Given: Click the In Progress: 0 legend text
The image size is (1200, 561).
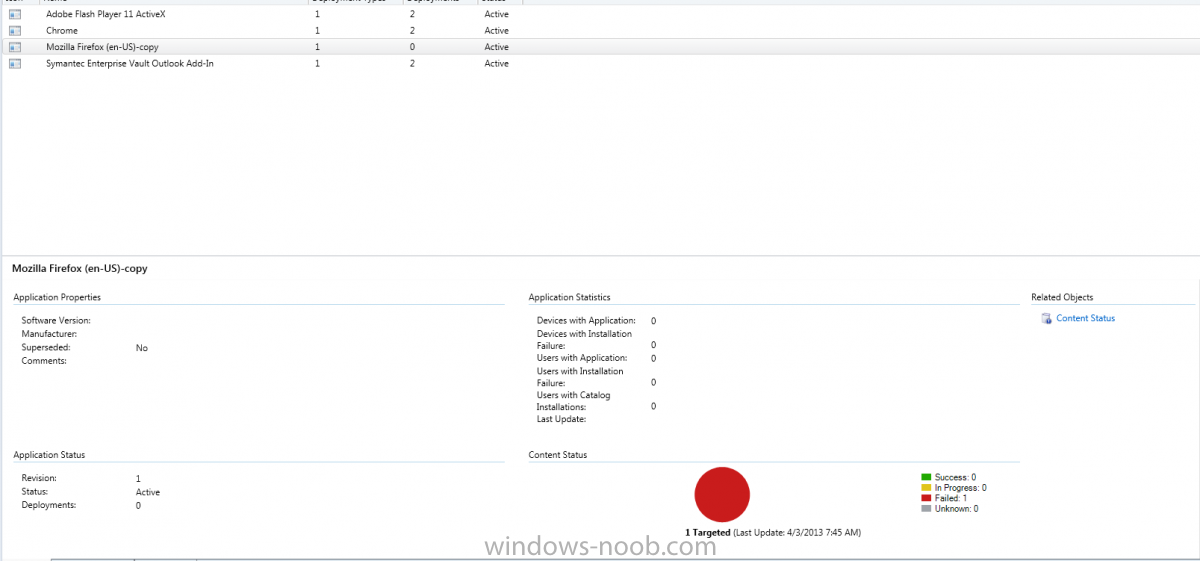Looking at the screenshot, I should coord(961,488).
